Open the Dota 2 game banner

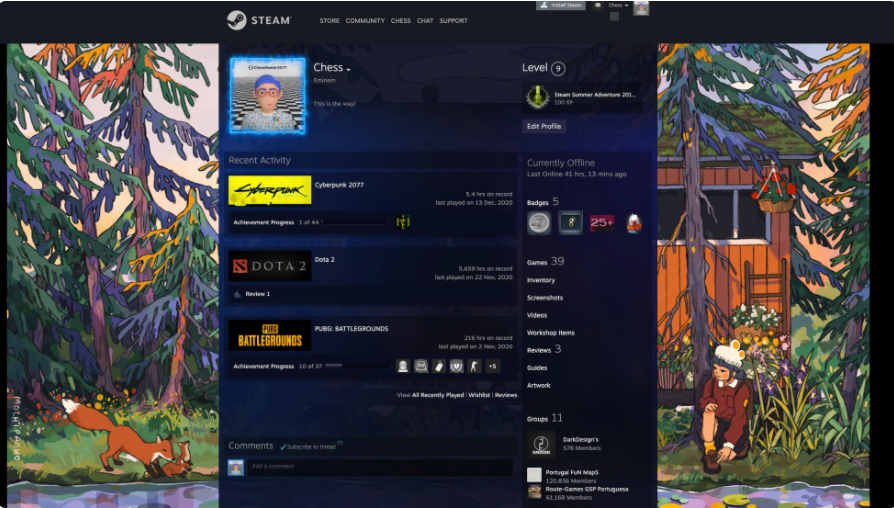pyautogui.click(x=270, y=266)
